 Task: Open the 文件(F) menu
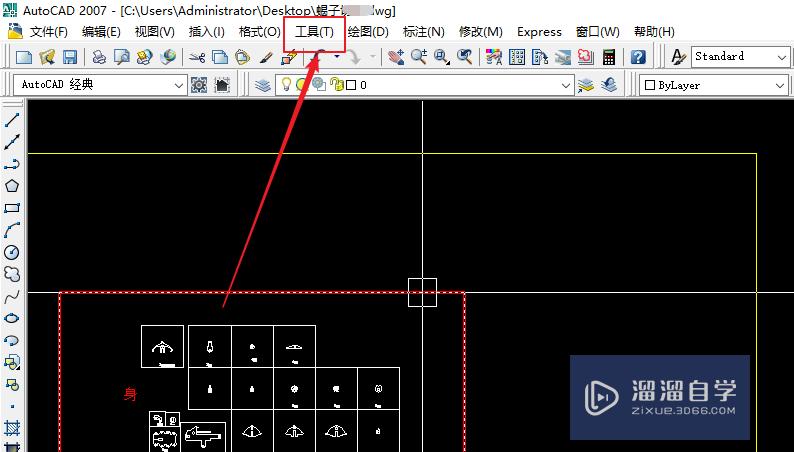tap(49, 32)
